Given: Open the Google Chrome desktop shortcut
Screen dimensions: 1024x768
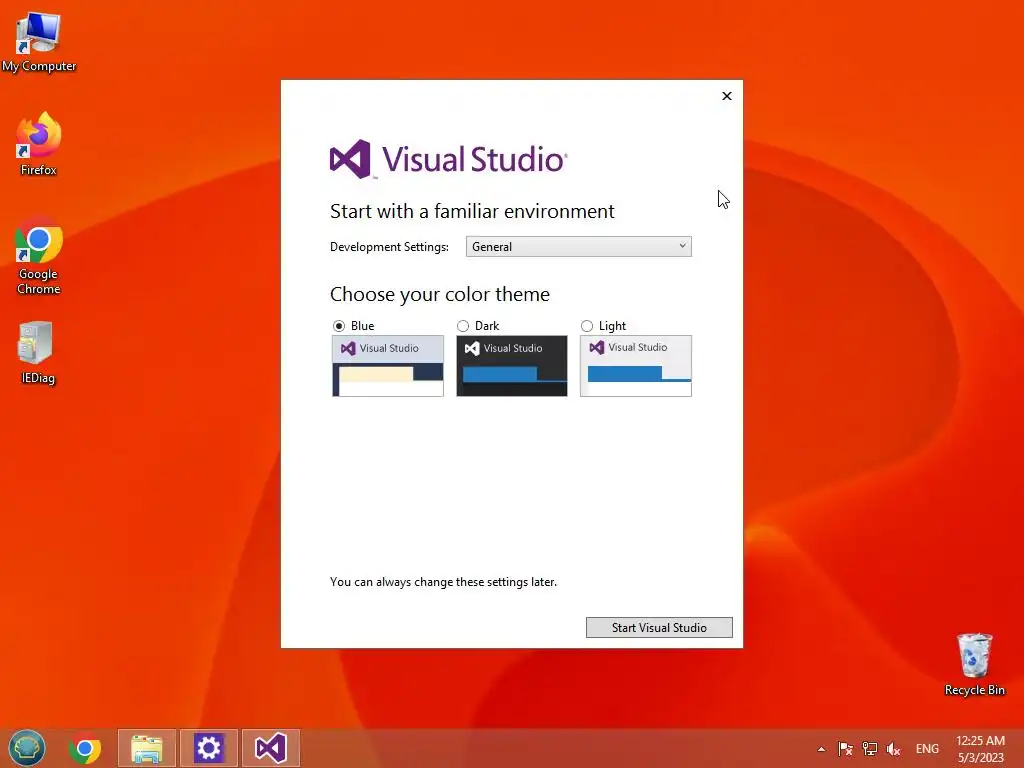Looking at the screenshot, I should coord(39,255).
